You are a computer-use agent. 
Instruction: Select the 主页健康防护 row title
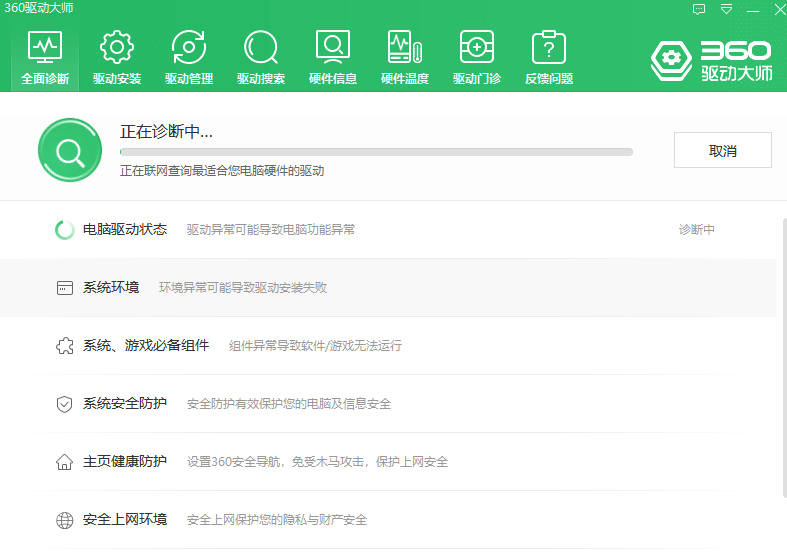[125, 461]
